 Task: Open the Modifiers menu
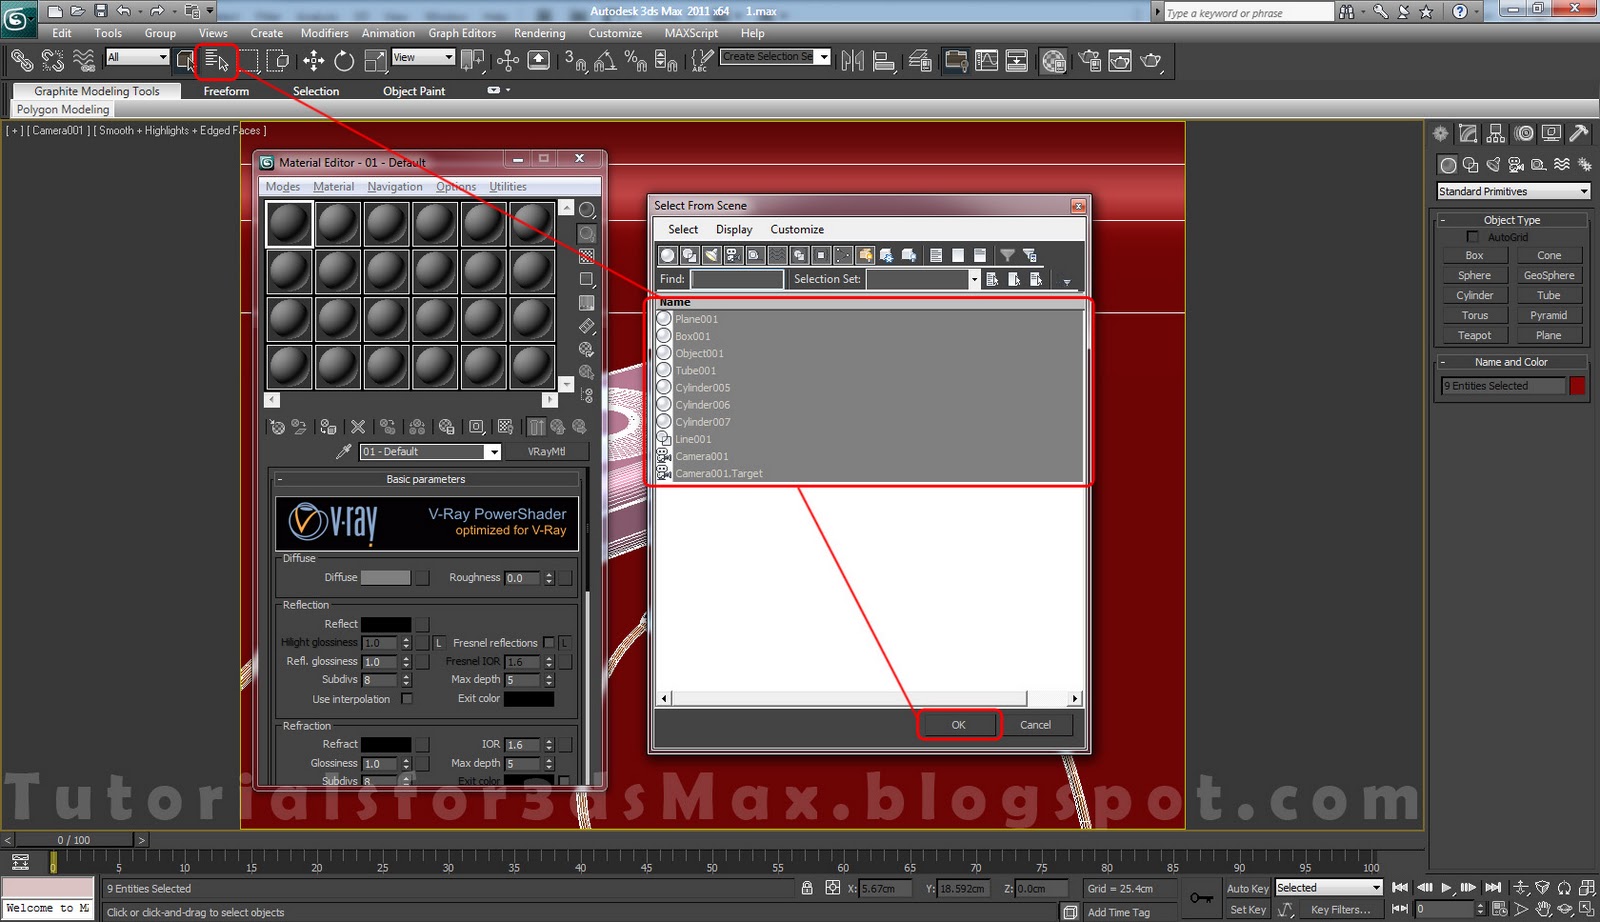pos(324,33)
